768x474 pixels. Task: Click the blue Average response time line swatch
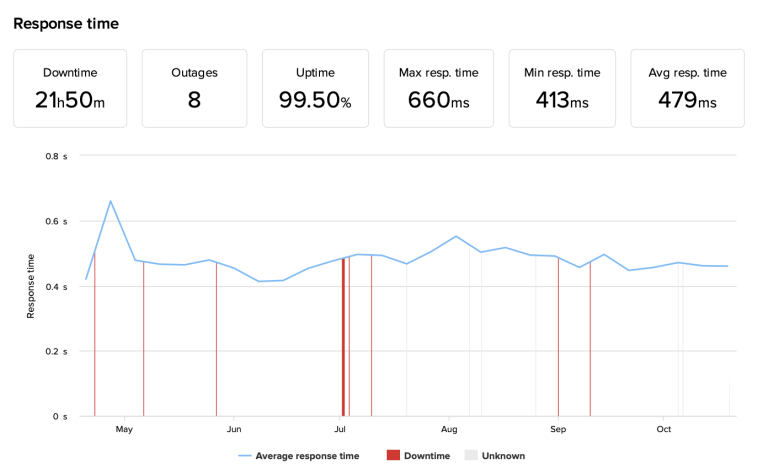[x=244, y=456]
